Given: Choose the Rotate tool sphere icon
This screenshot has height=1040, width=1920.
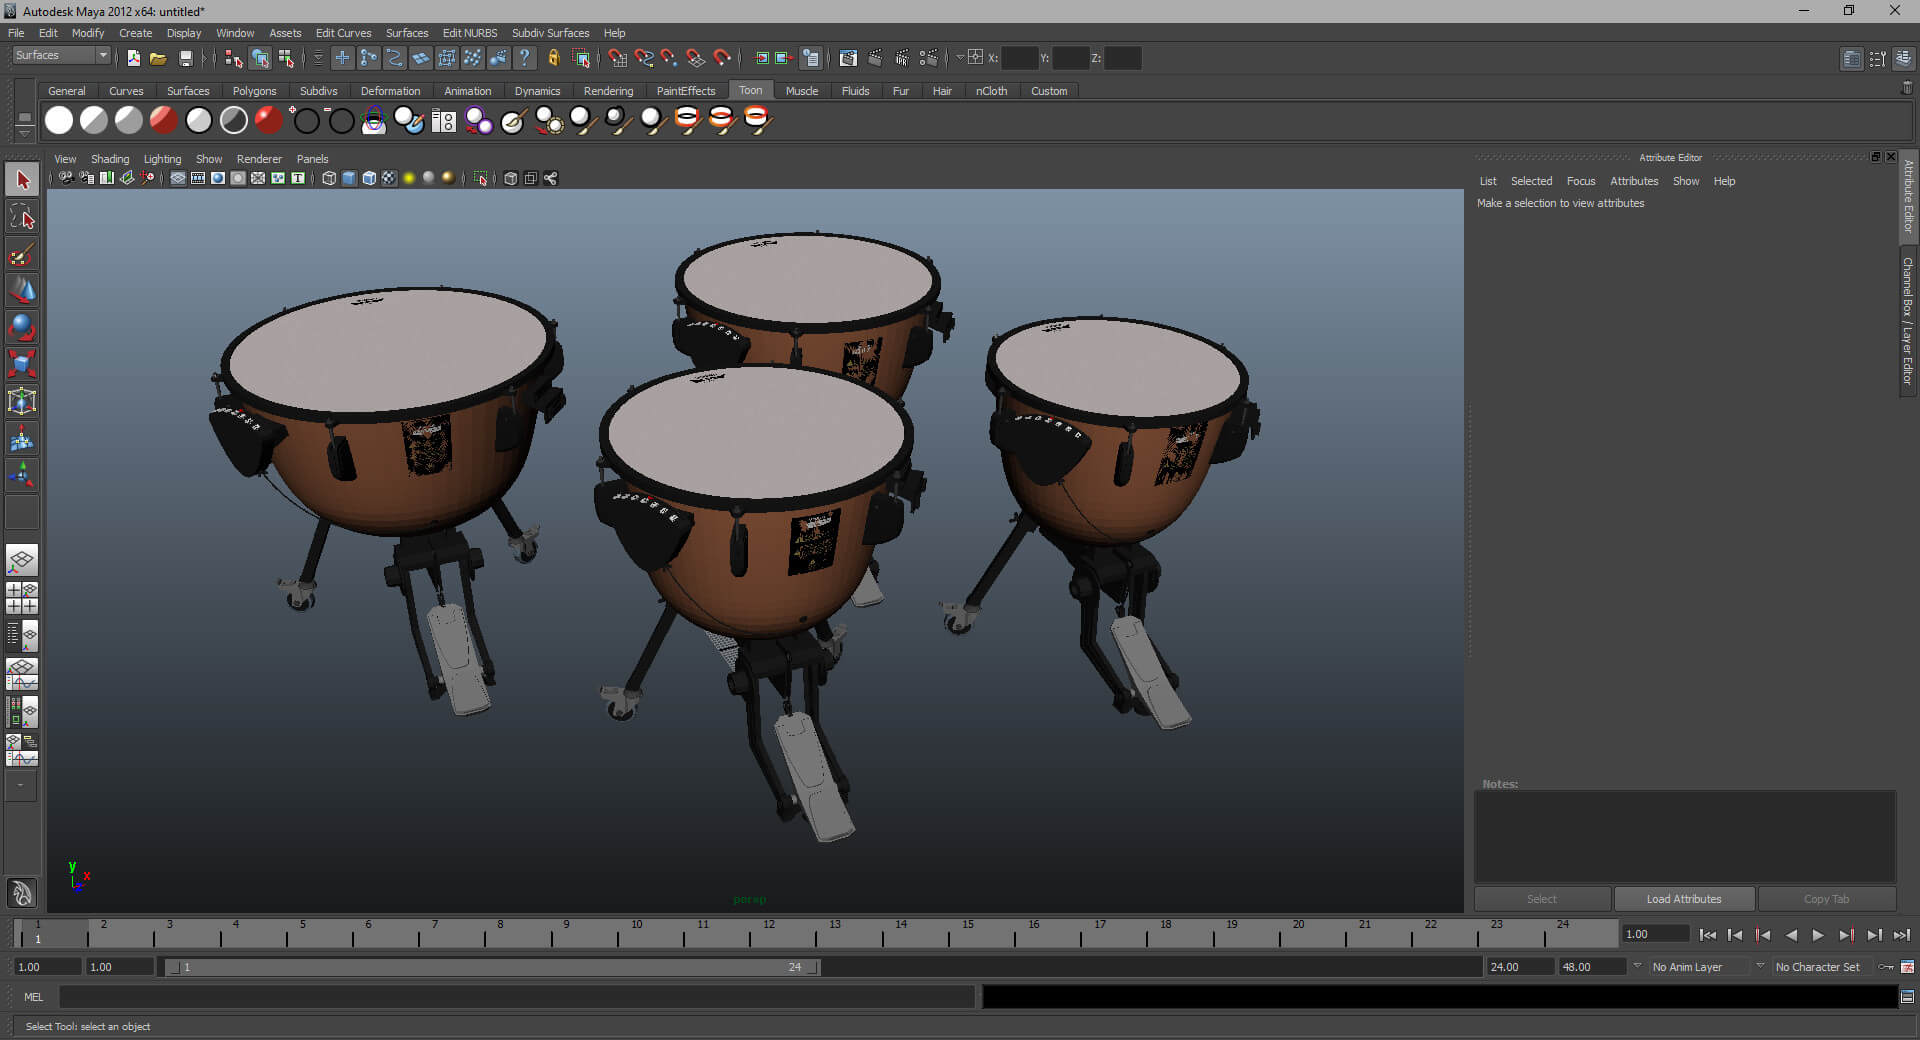Looking at the screenshot, I should (x=22, y=327).
